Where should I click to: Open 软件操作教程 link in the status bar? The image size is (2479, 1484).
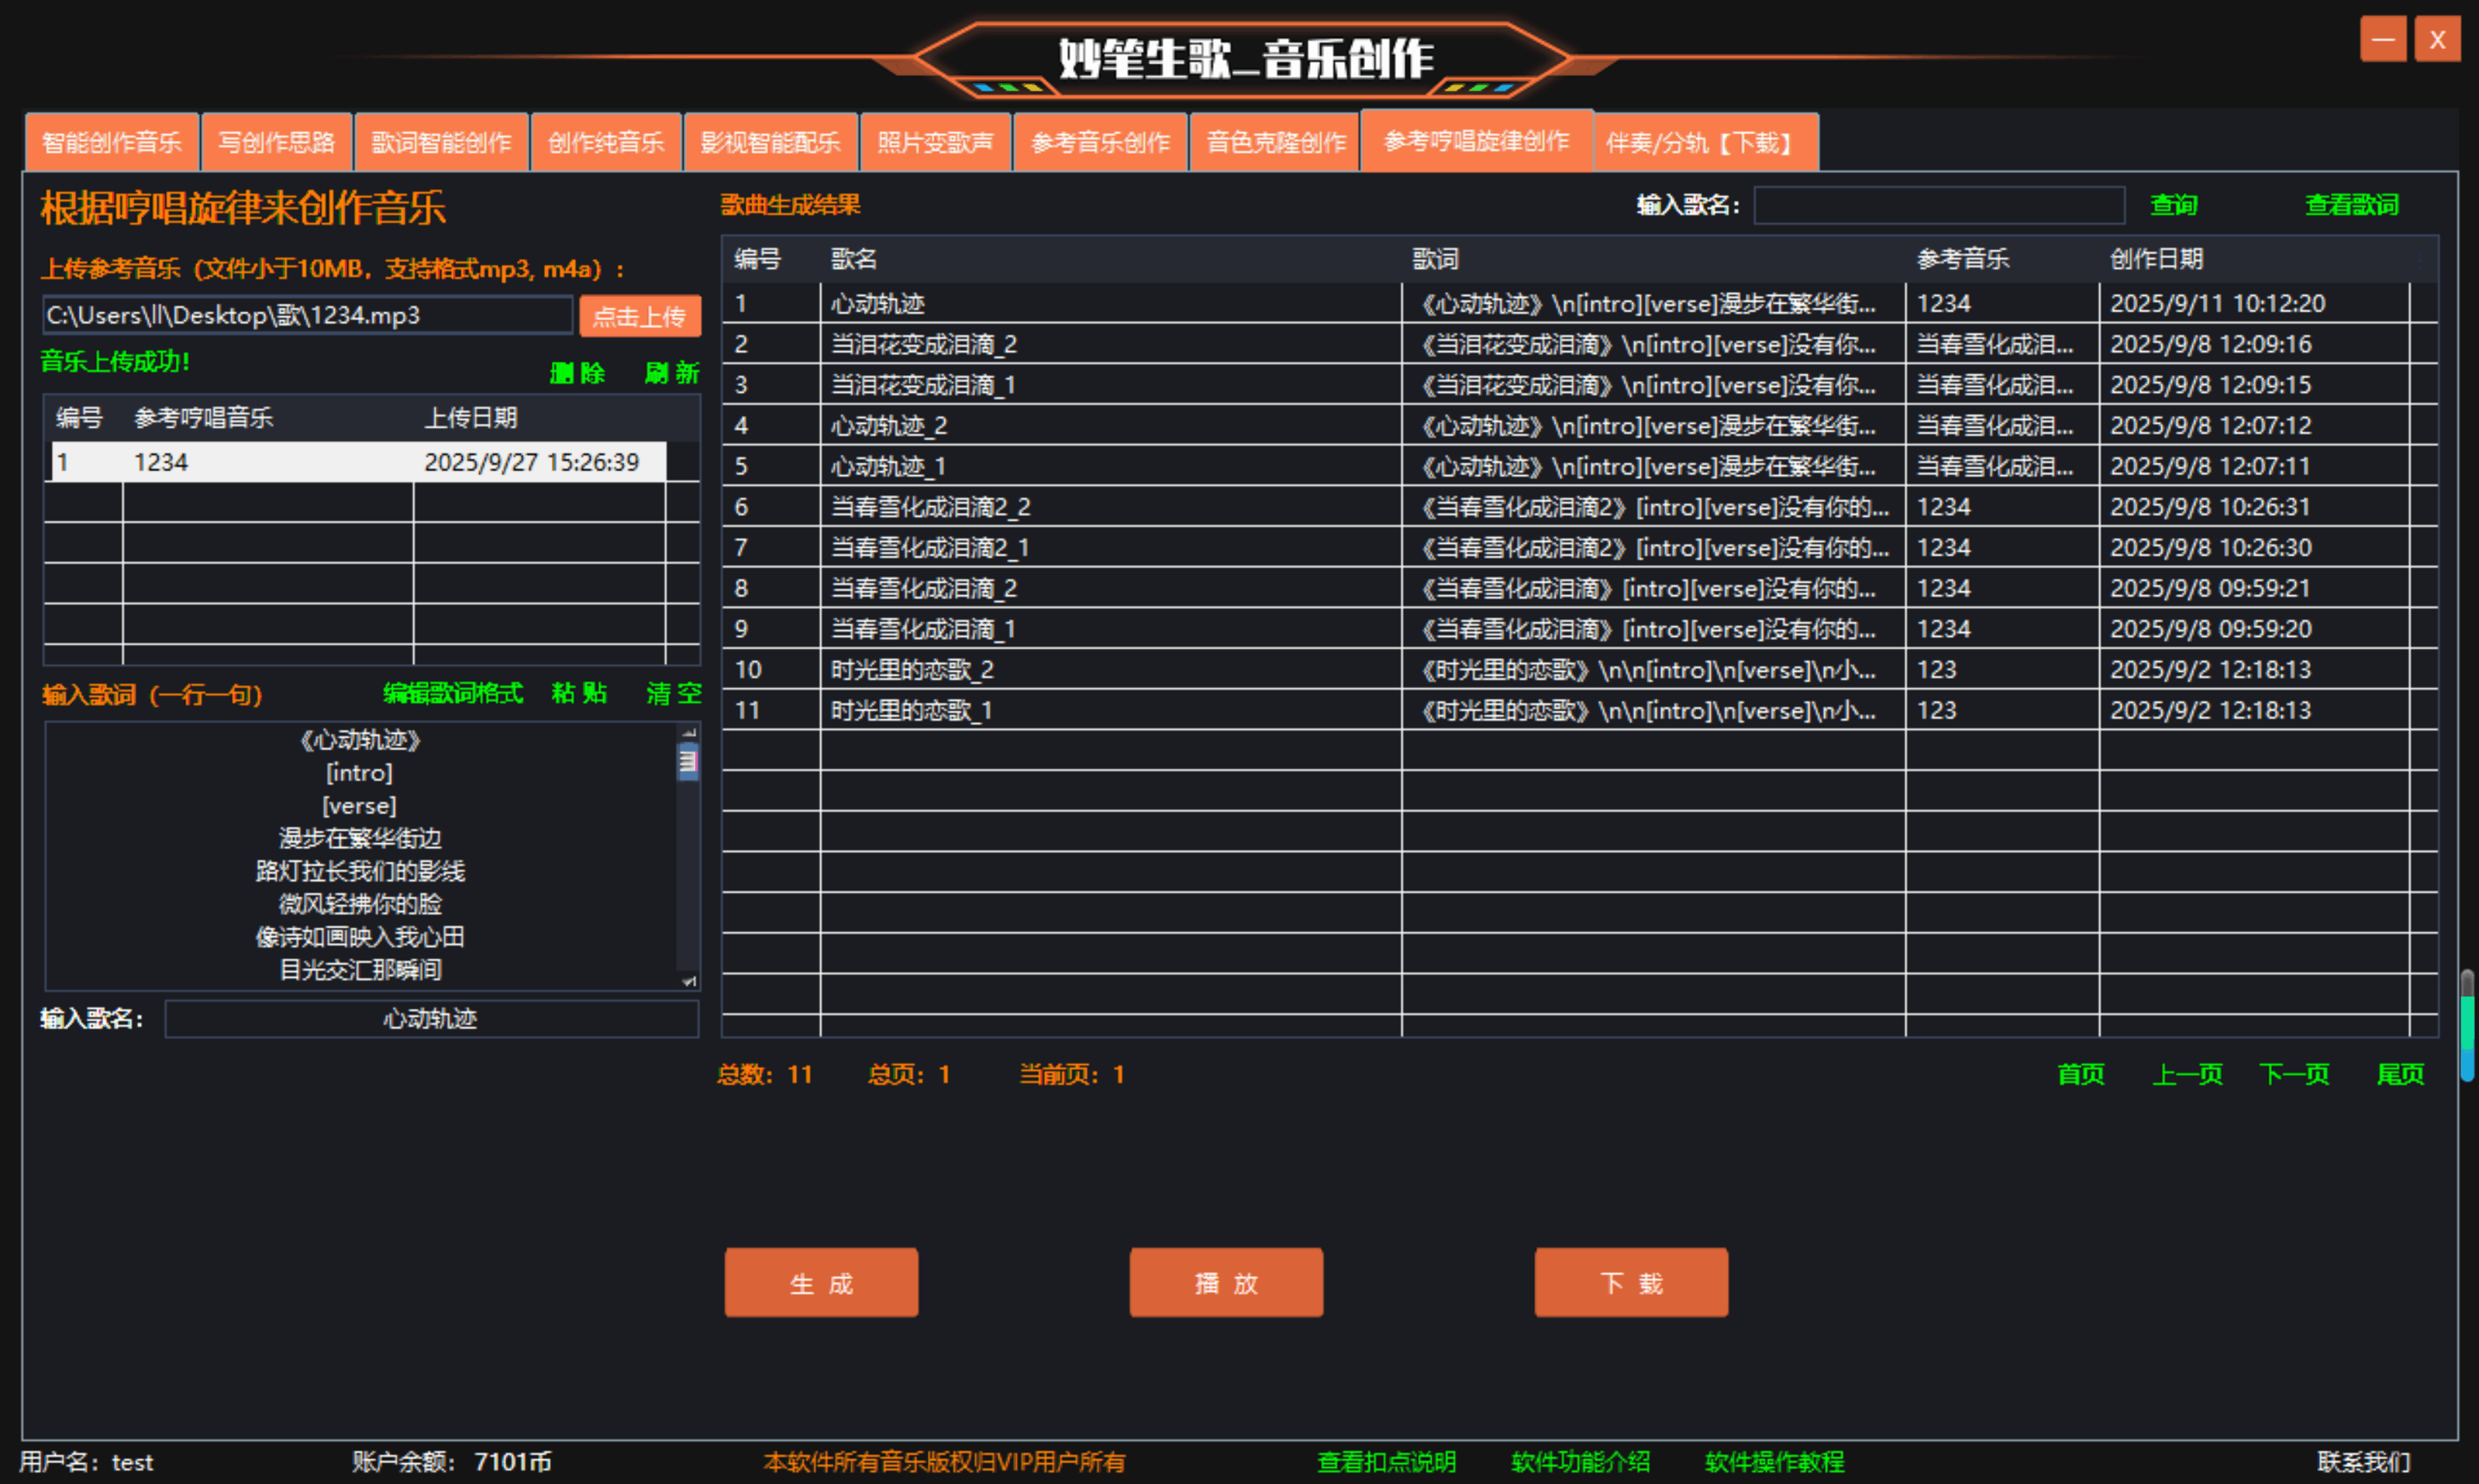(x=1774, y=1462)
